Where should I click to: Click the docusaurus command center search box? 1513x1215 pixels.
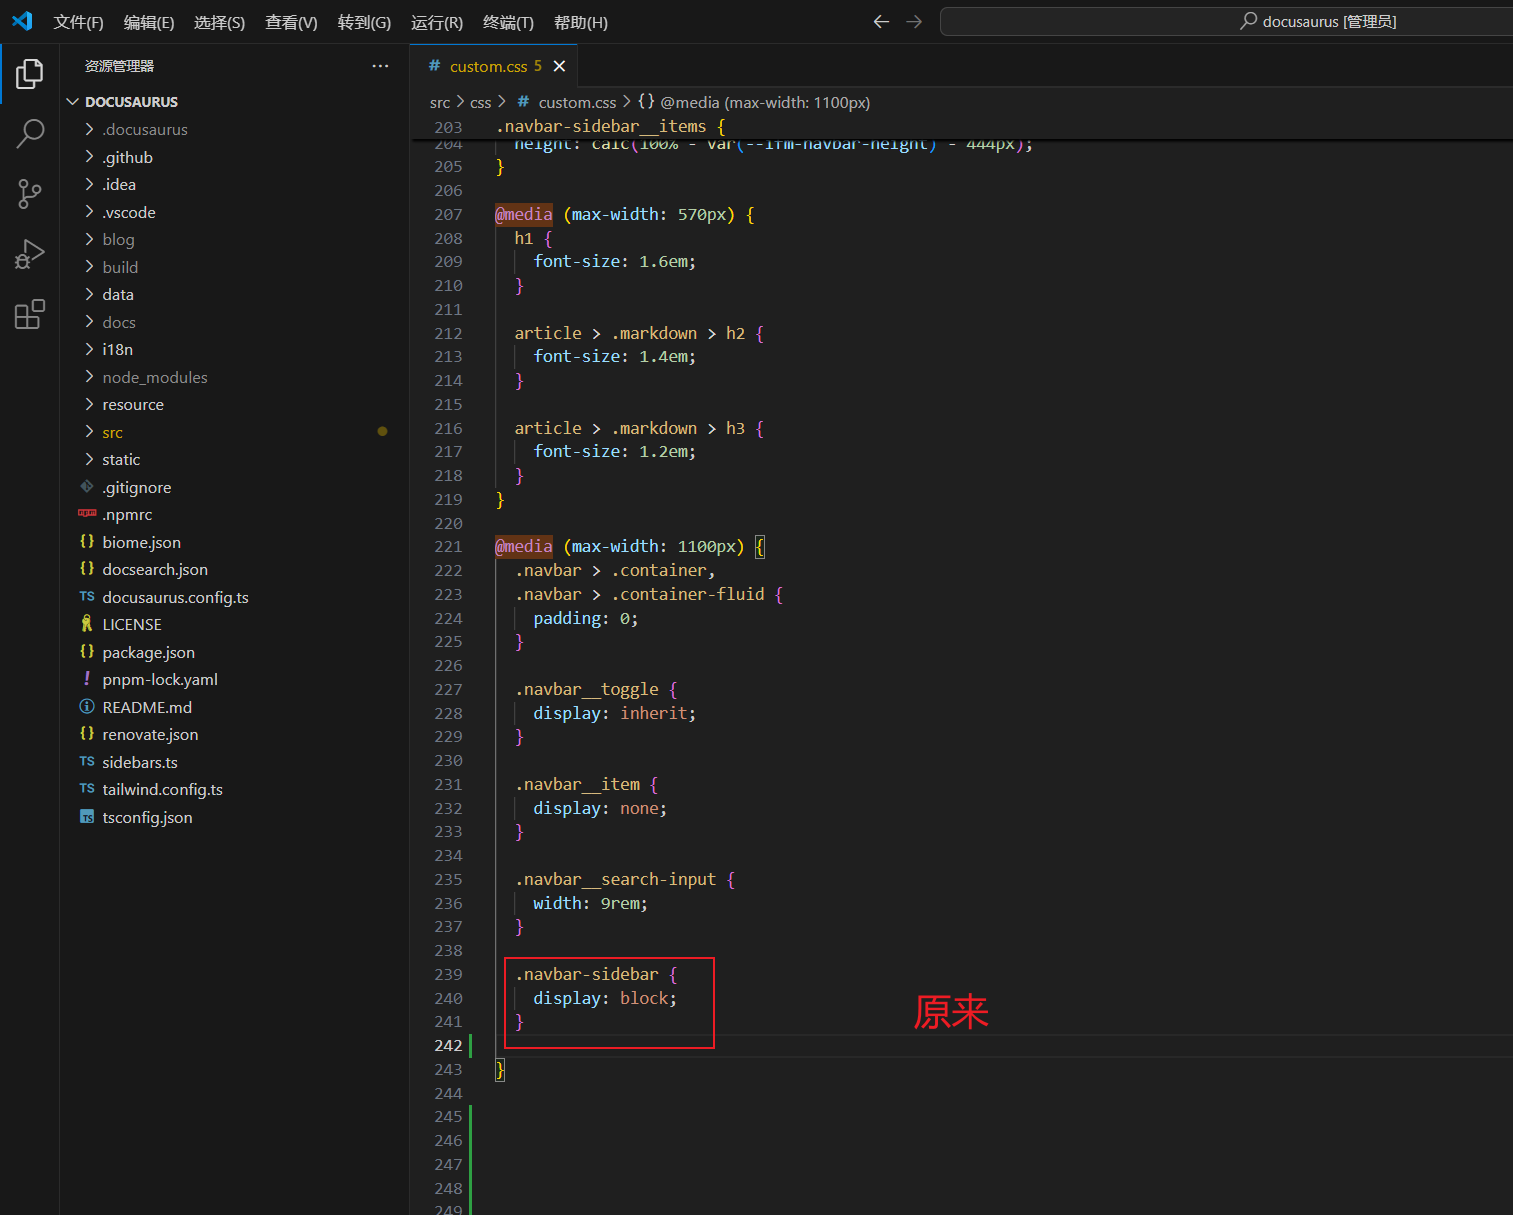(x=1226, y=22)
